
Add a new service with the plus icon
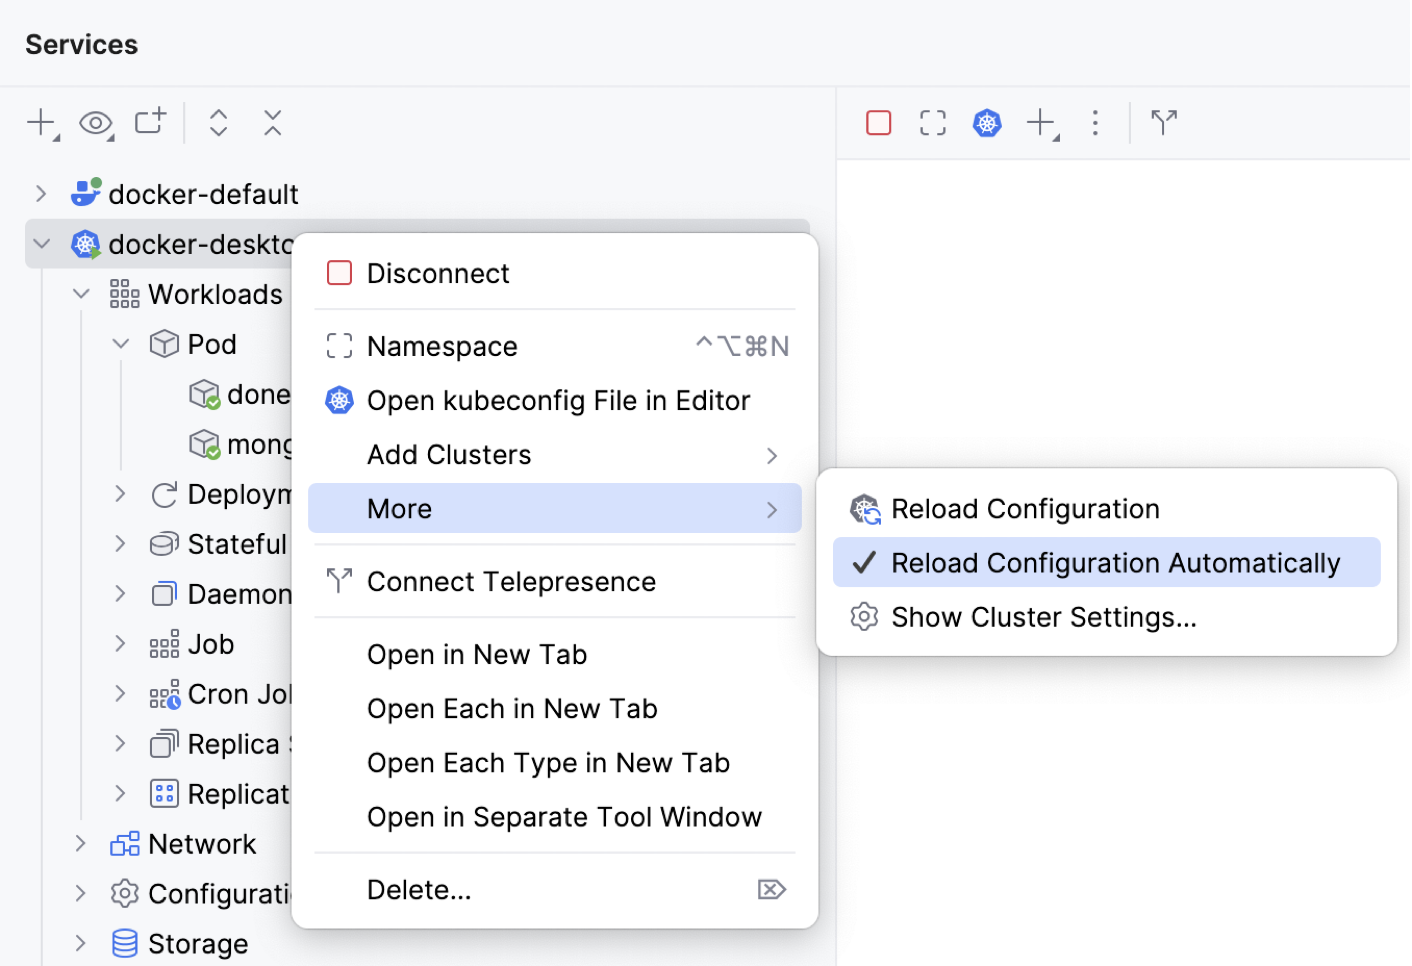pyautogui.click(x=38, y=122)
